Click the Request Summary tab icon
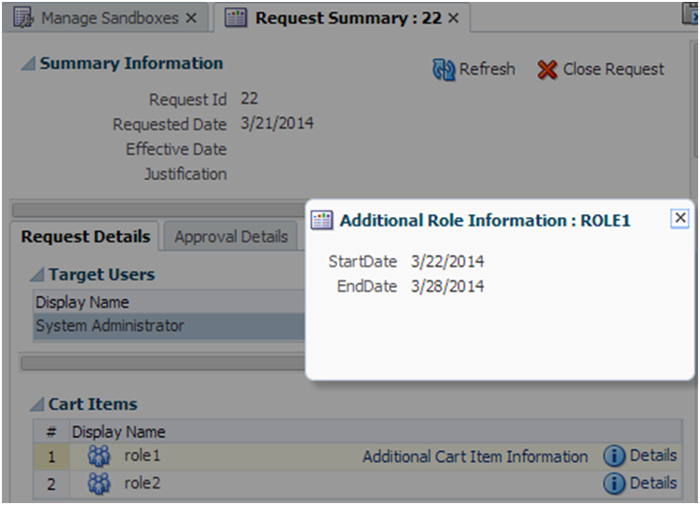 236,18
